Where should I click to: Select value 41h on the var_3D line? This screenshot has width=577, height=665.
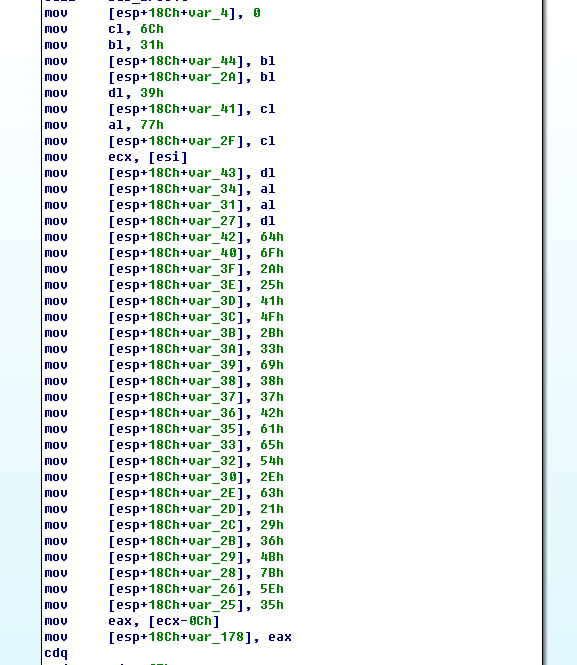[x=272, y=301]
